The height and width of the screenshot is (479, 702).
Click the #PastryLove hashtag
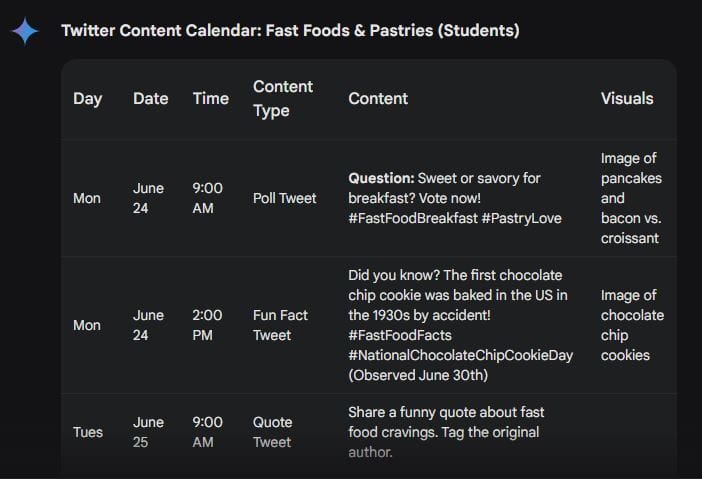point(522,218)
